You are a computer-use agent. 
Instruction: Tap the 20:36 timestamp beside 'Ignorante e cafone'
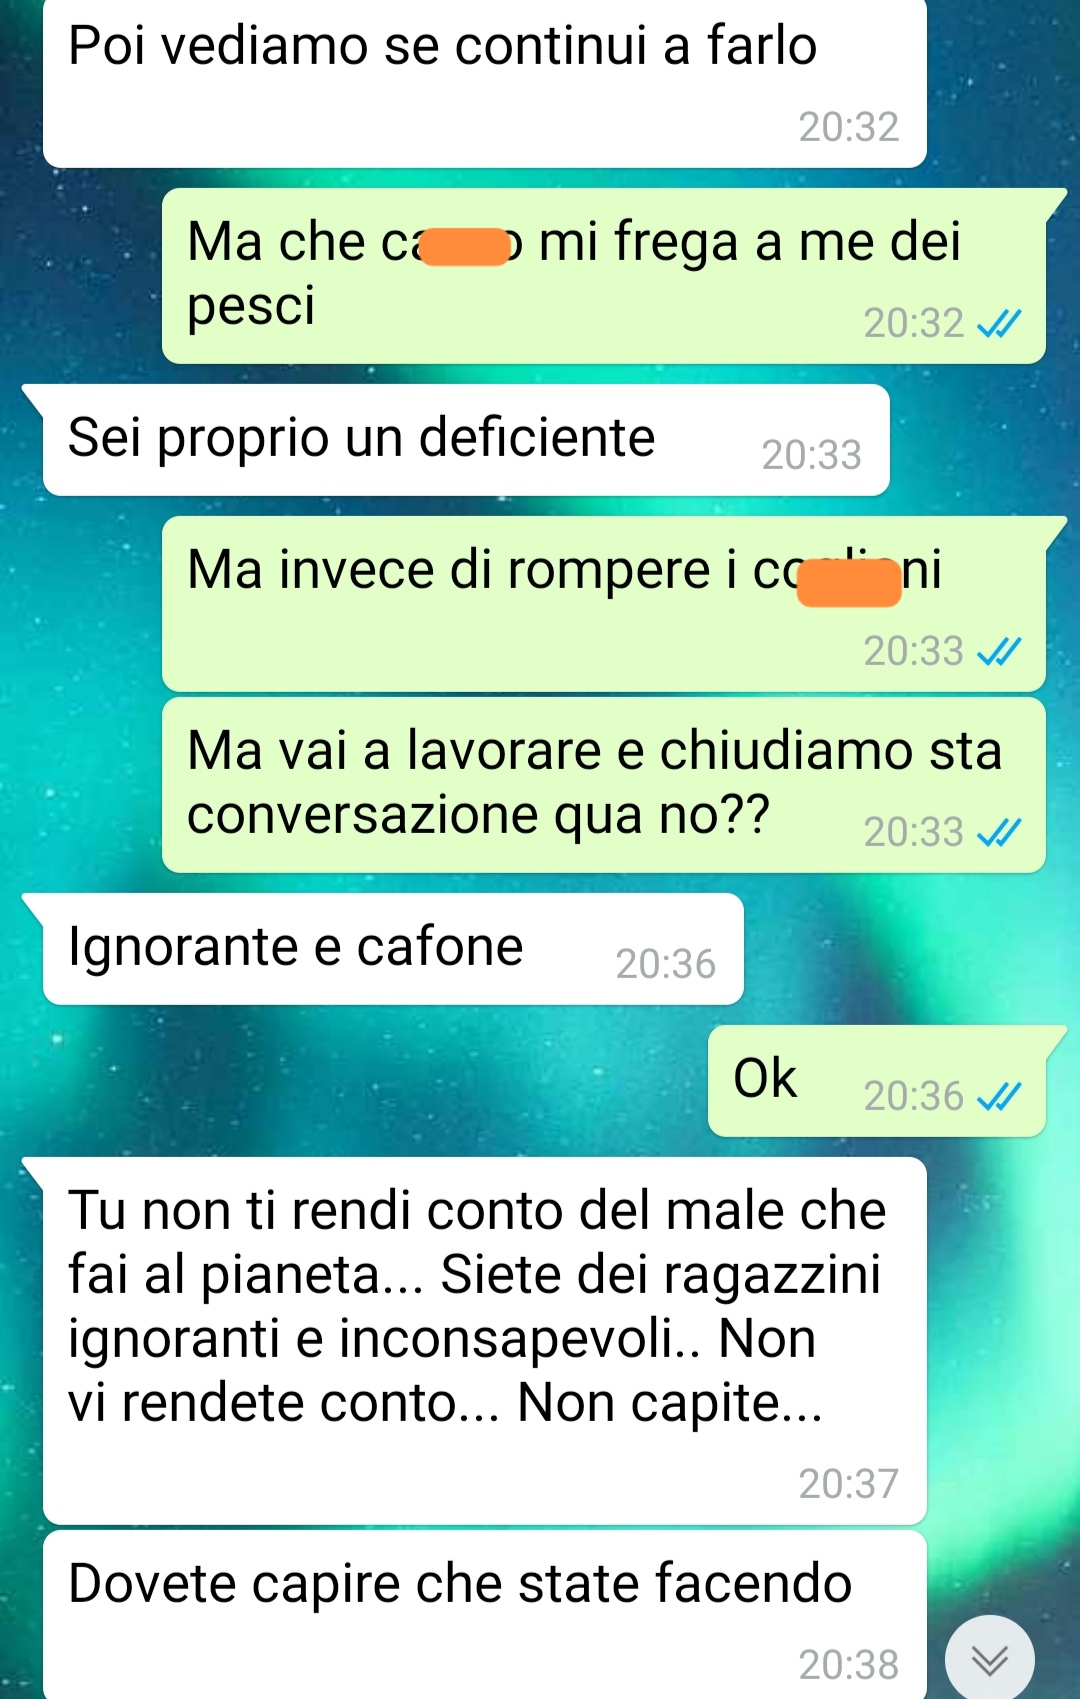tap(666, 964)
